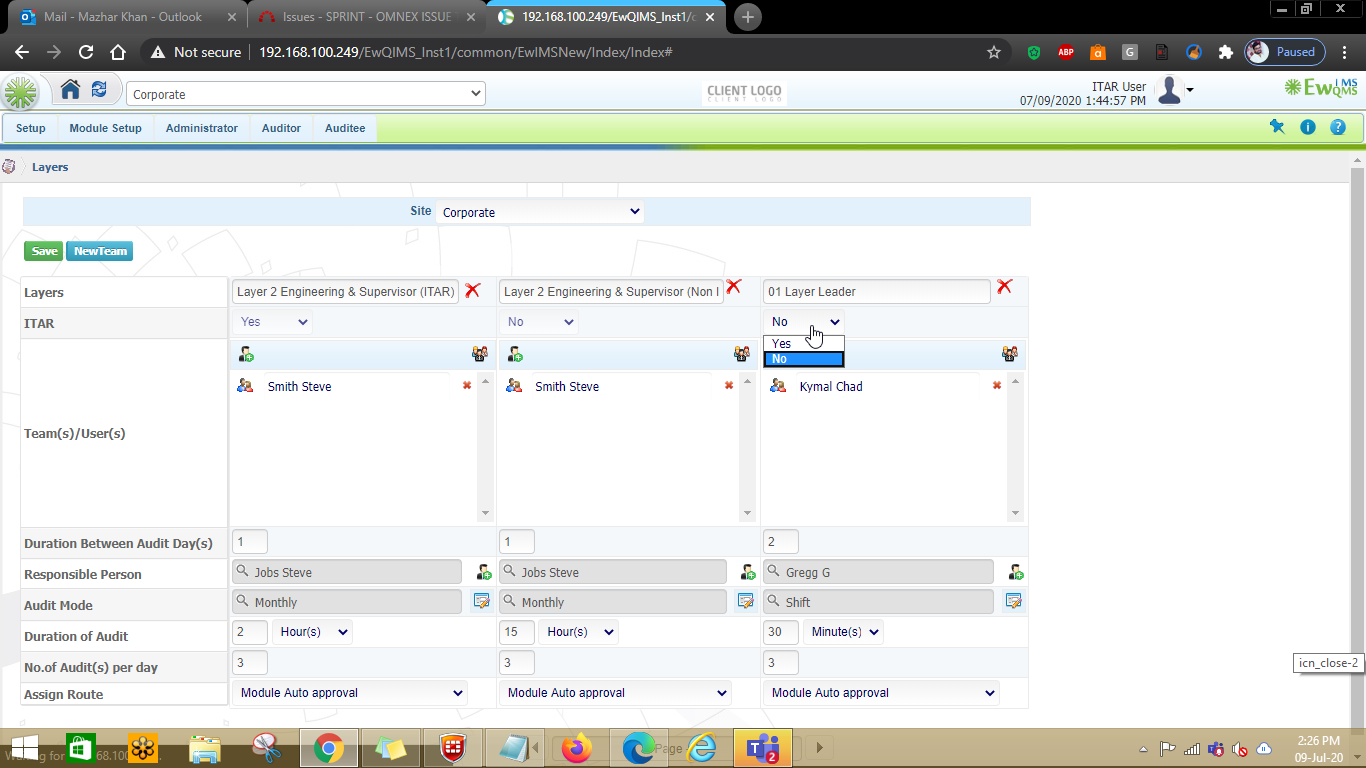Edit the first layer's name field

coord(345,291)
